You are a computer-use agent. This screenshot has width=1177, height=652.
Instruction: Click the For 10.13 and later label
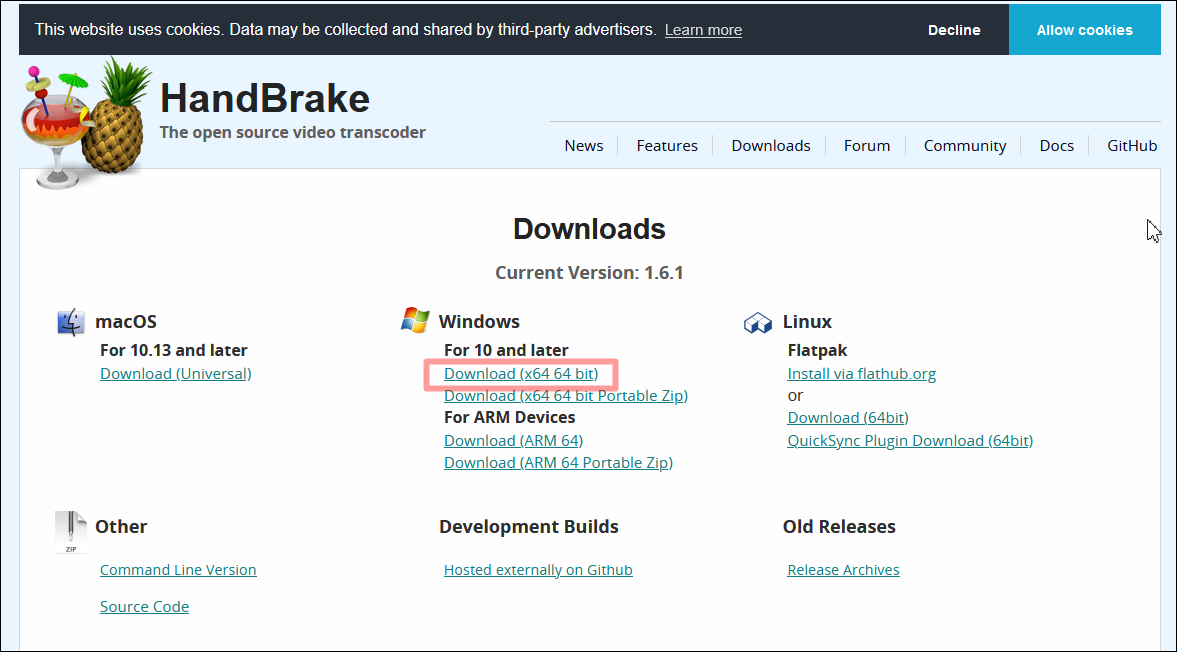[173, 350]
